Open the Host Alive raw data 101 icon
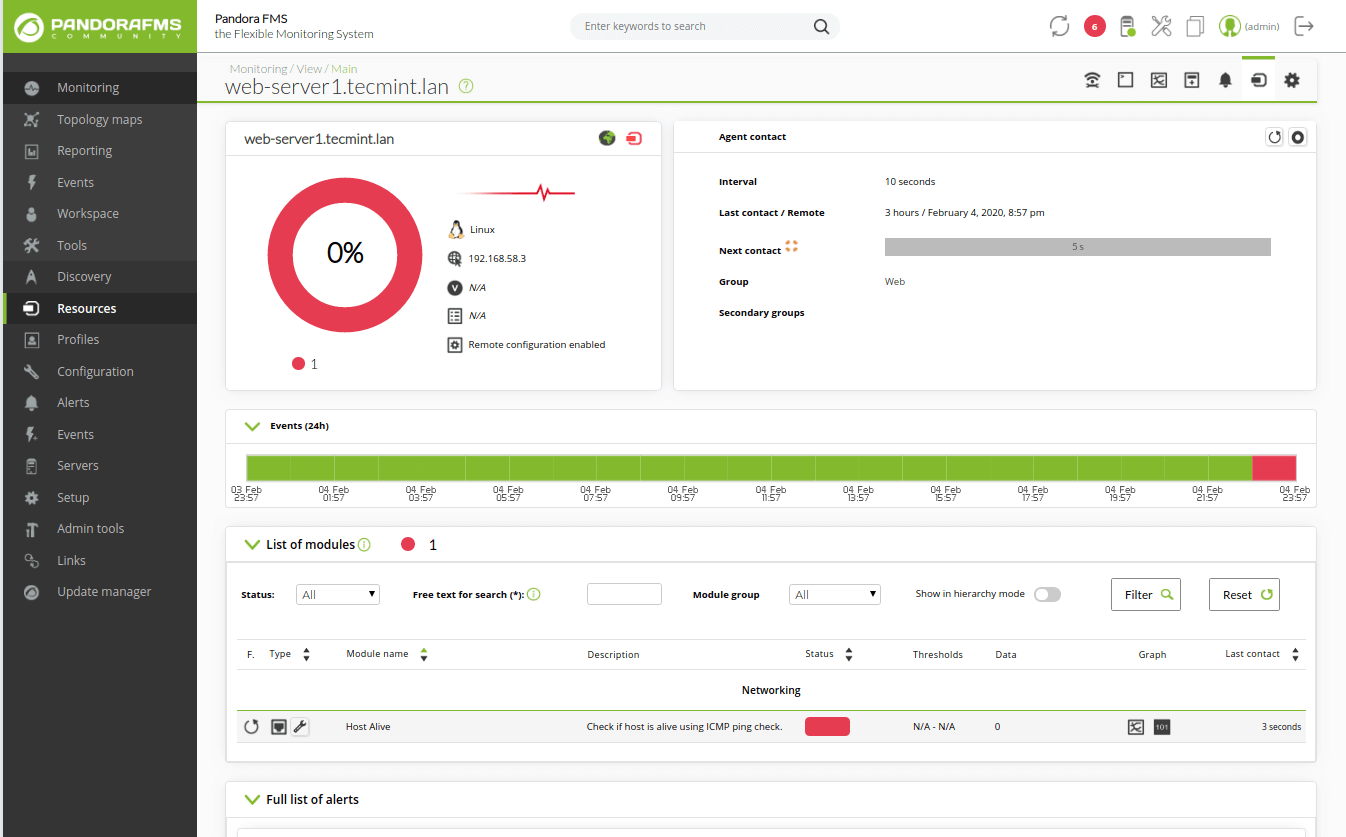 [1161, 727]
